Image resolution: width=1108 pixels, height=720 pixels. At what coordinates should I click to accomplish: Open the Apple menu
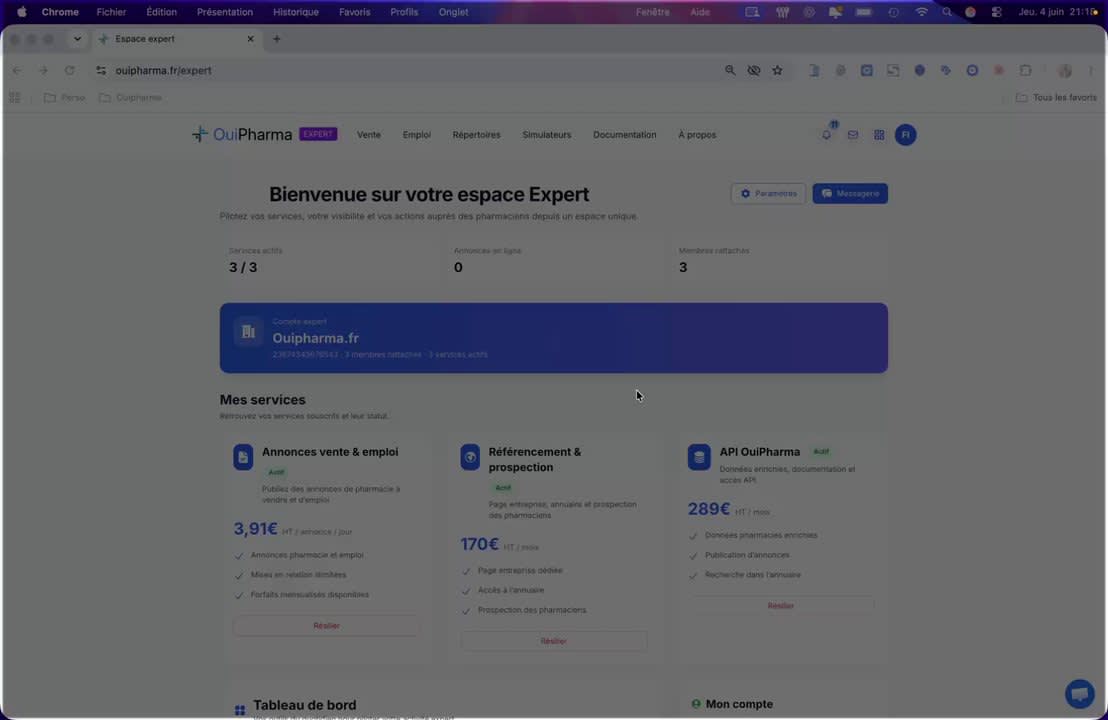click(x=22, y=12)
